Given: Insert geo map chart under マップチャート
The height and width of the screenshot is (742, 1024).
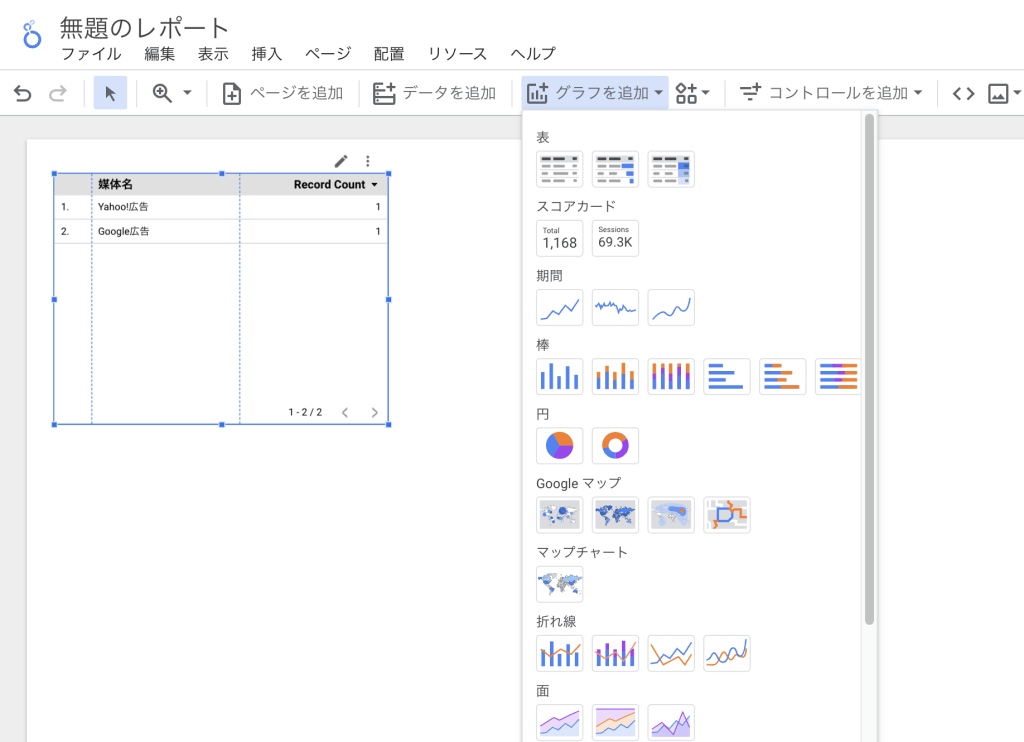Looking at the screenshot, I should [x=560, y=584].
